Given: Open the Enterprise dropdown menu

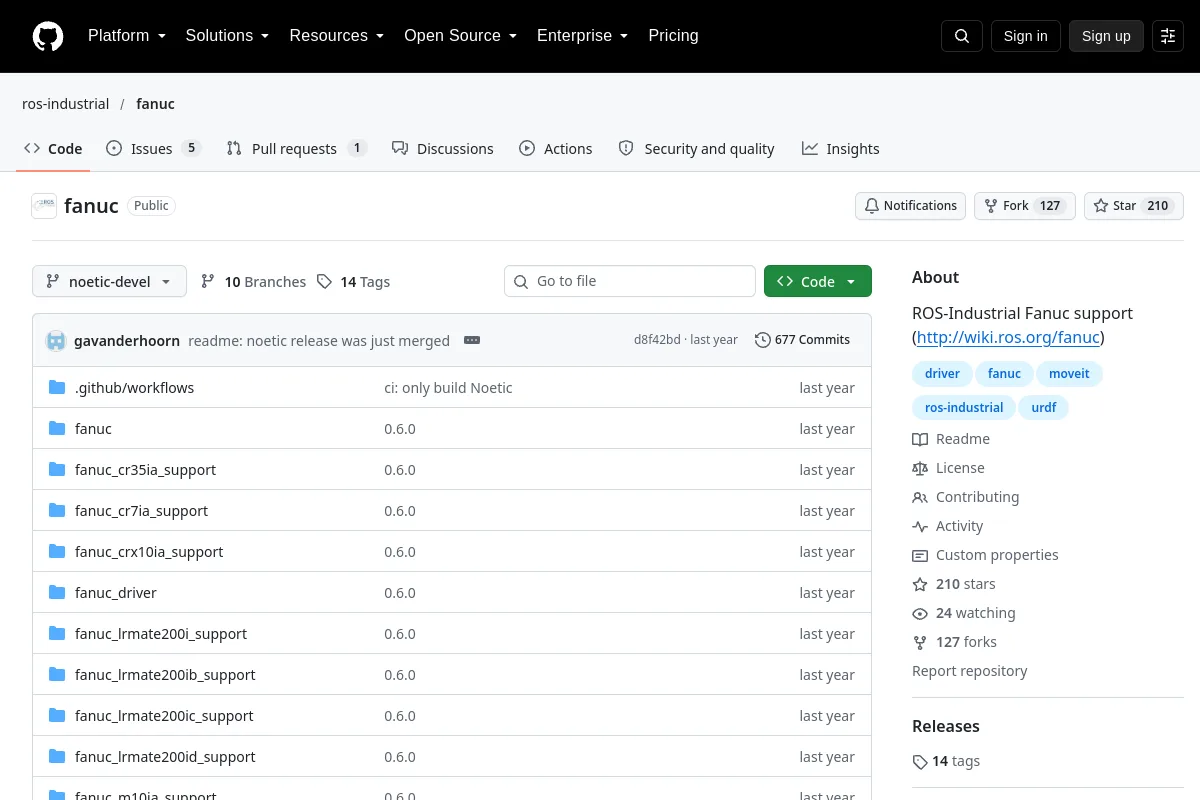Looking at the screenshot, I should click(x=582, y=36).
